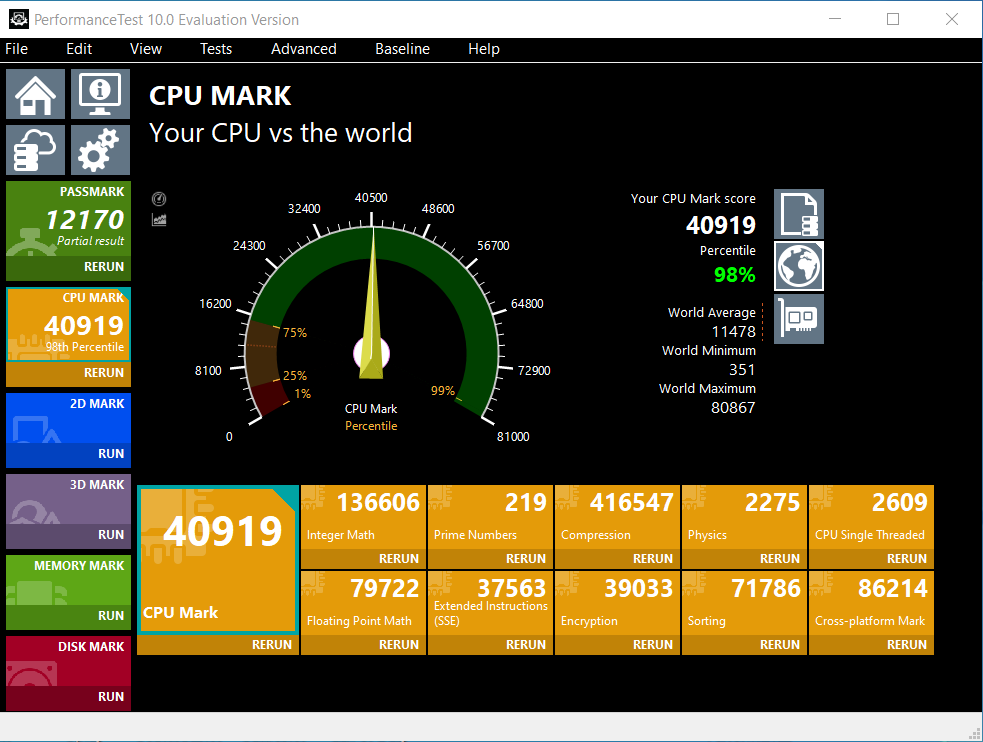Select the Integer Math 136606 result tile
The height and width of the screenshot is (742, 983).
click(x=364, y=517)
